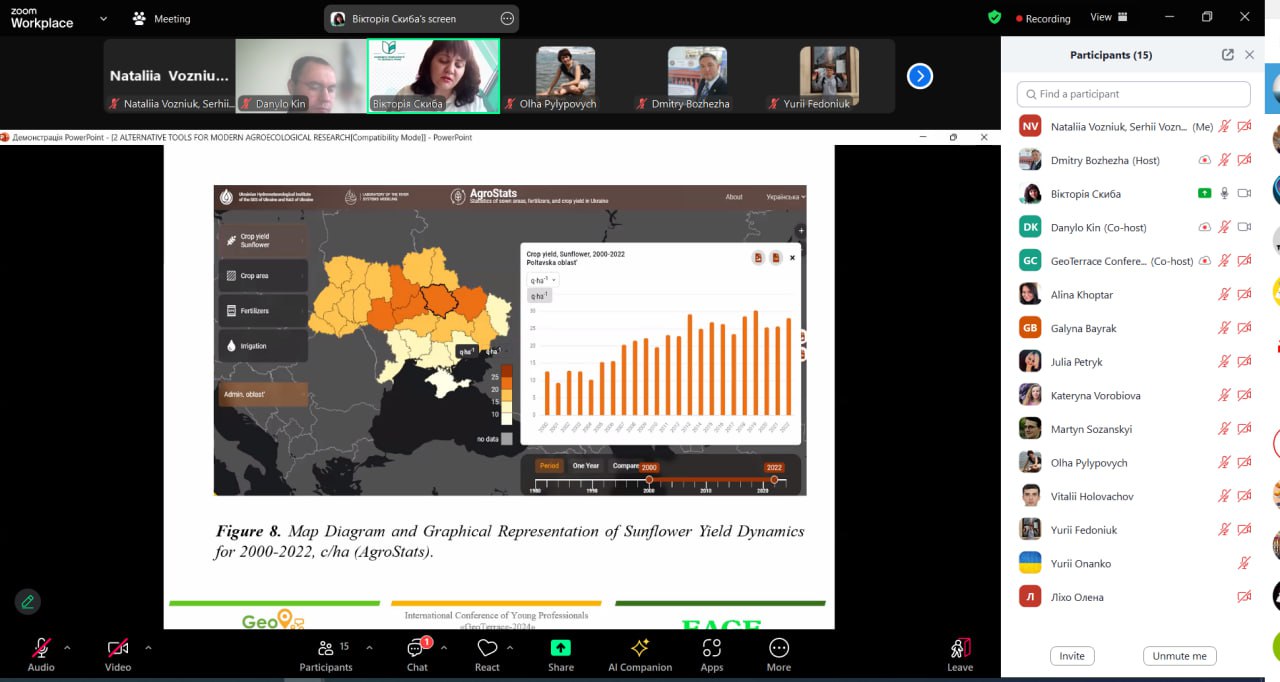Start sharing with green Share icon

(x=561, y=648)
